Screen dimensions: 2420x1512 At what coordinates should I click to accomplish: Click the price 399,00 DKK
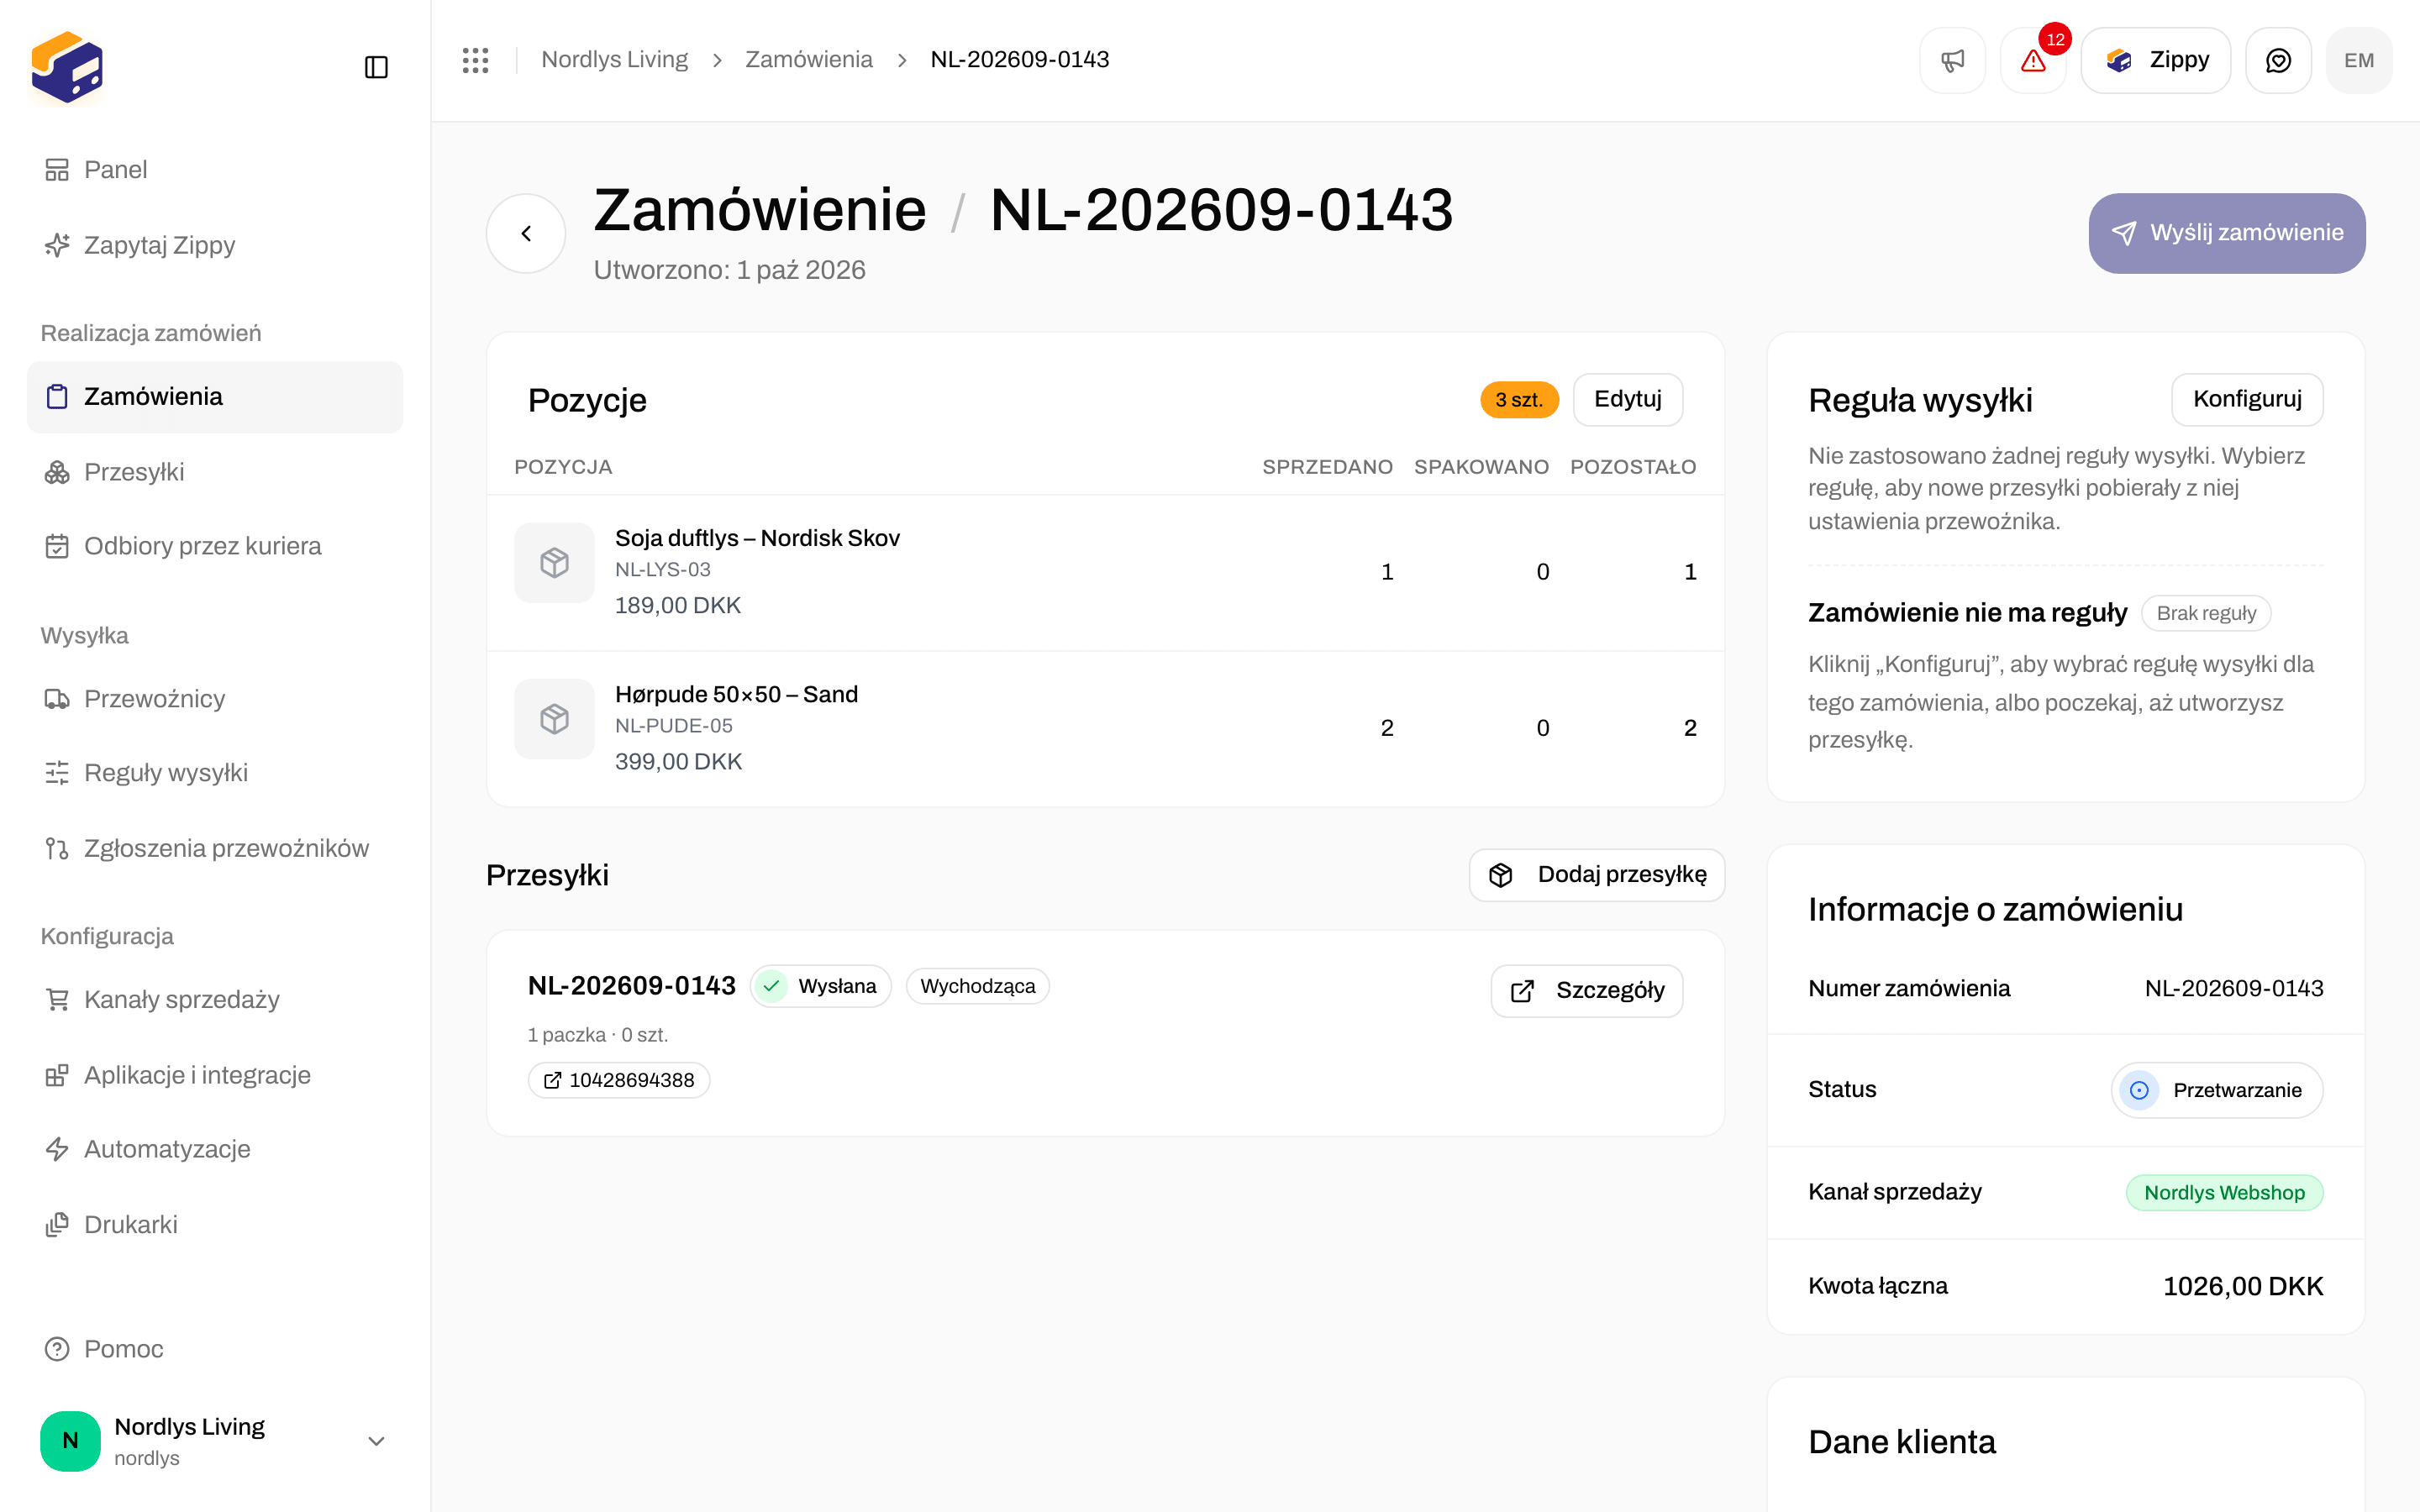coord(678,762)
